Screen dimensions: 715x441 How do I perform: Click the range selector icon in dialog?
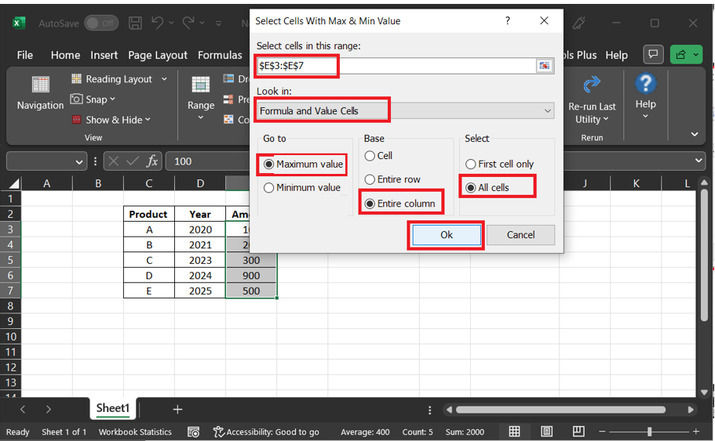(x=544, y=66)
